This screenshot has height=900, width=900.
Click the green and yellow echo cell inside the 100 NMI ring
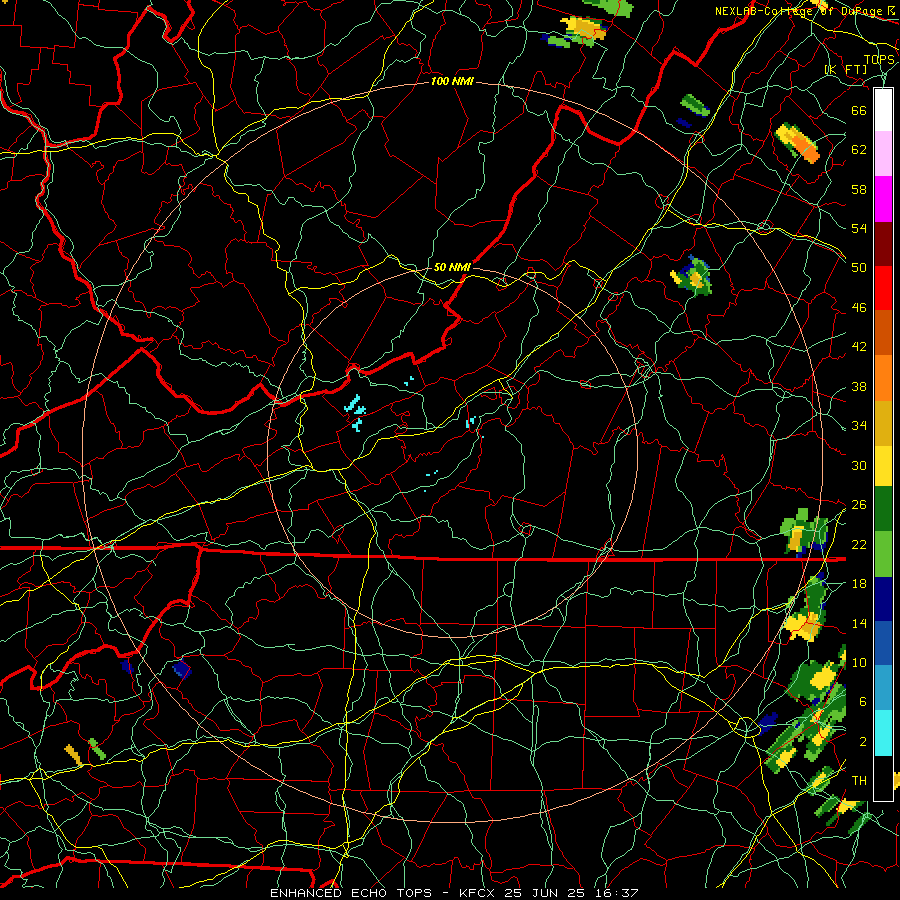692,277
